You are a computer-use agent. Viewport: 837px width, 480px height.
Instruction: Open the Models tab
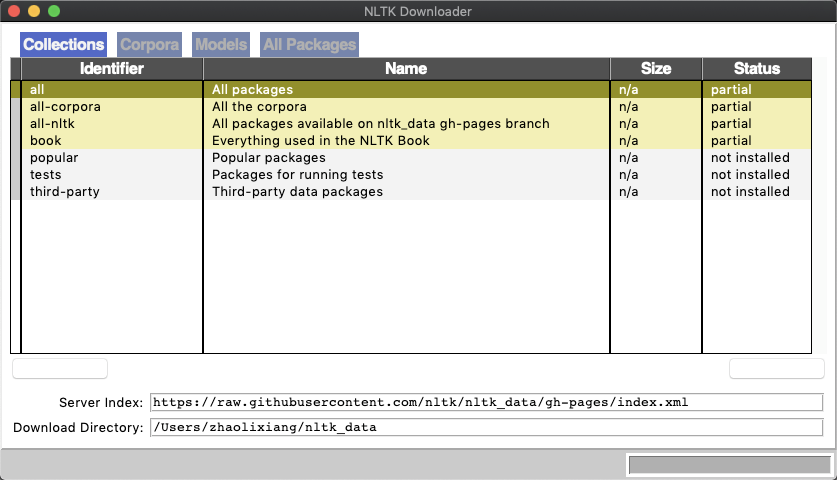point(221,44)
